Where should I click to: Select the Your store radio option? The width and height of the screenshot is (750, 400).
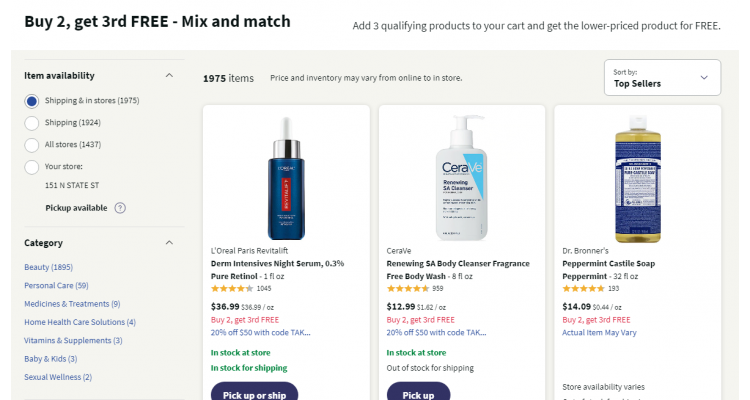(x=32, y=167)
